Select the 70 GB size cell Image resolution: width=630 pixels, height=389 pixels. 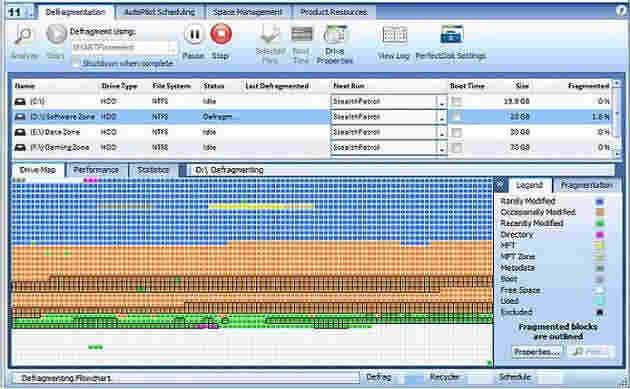[x=520, y=147]
